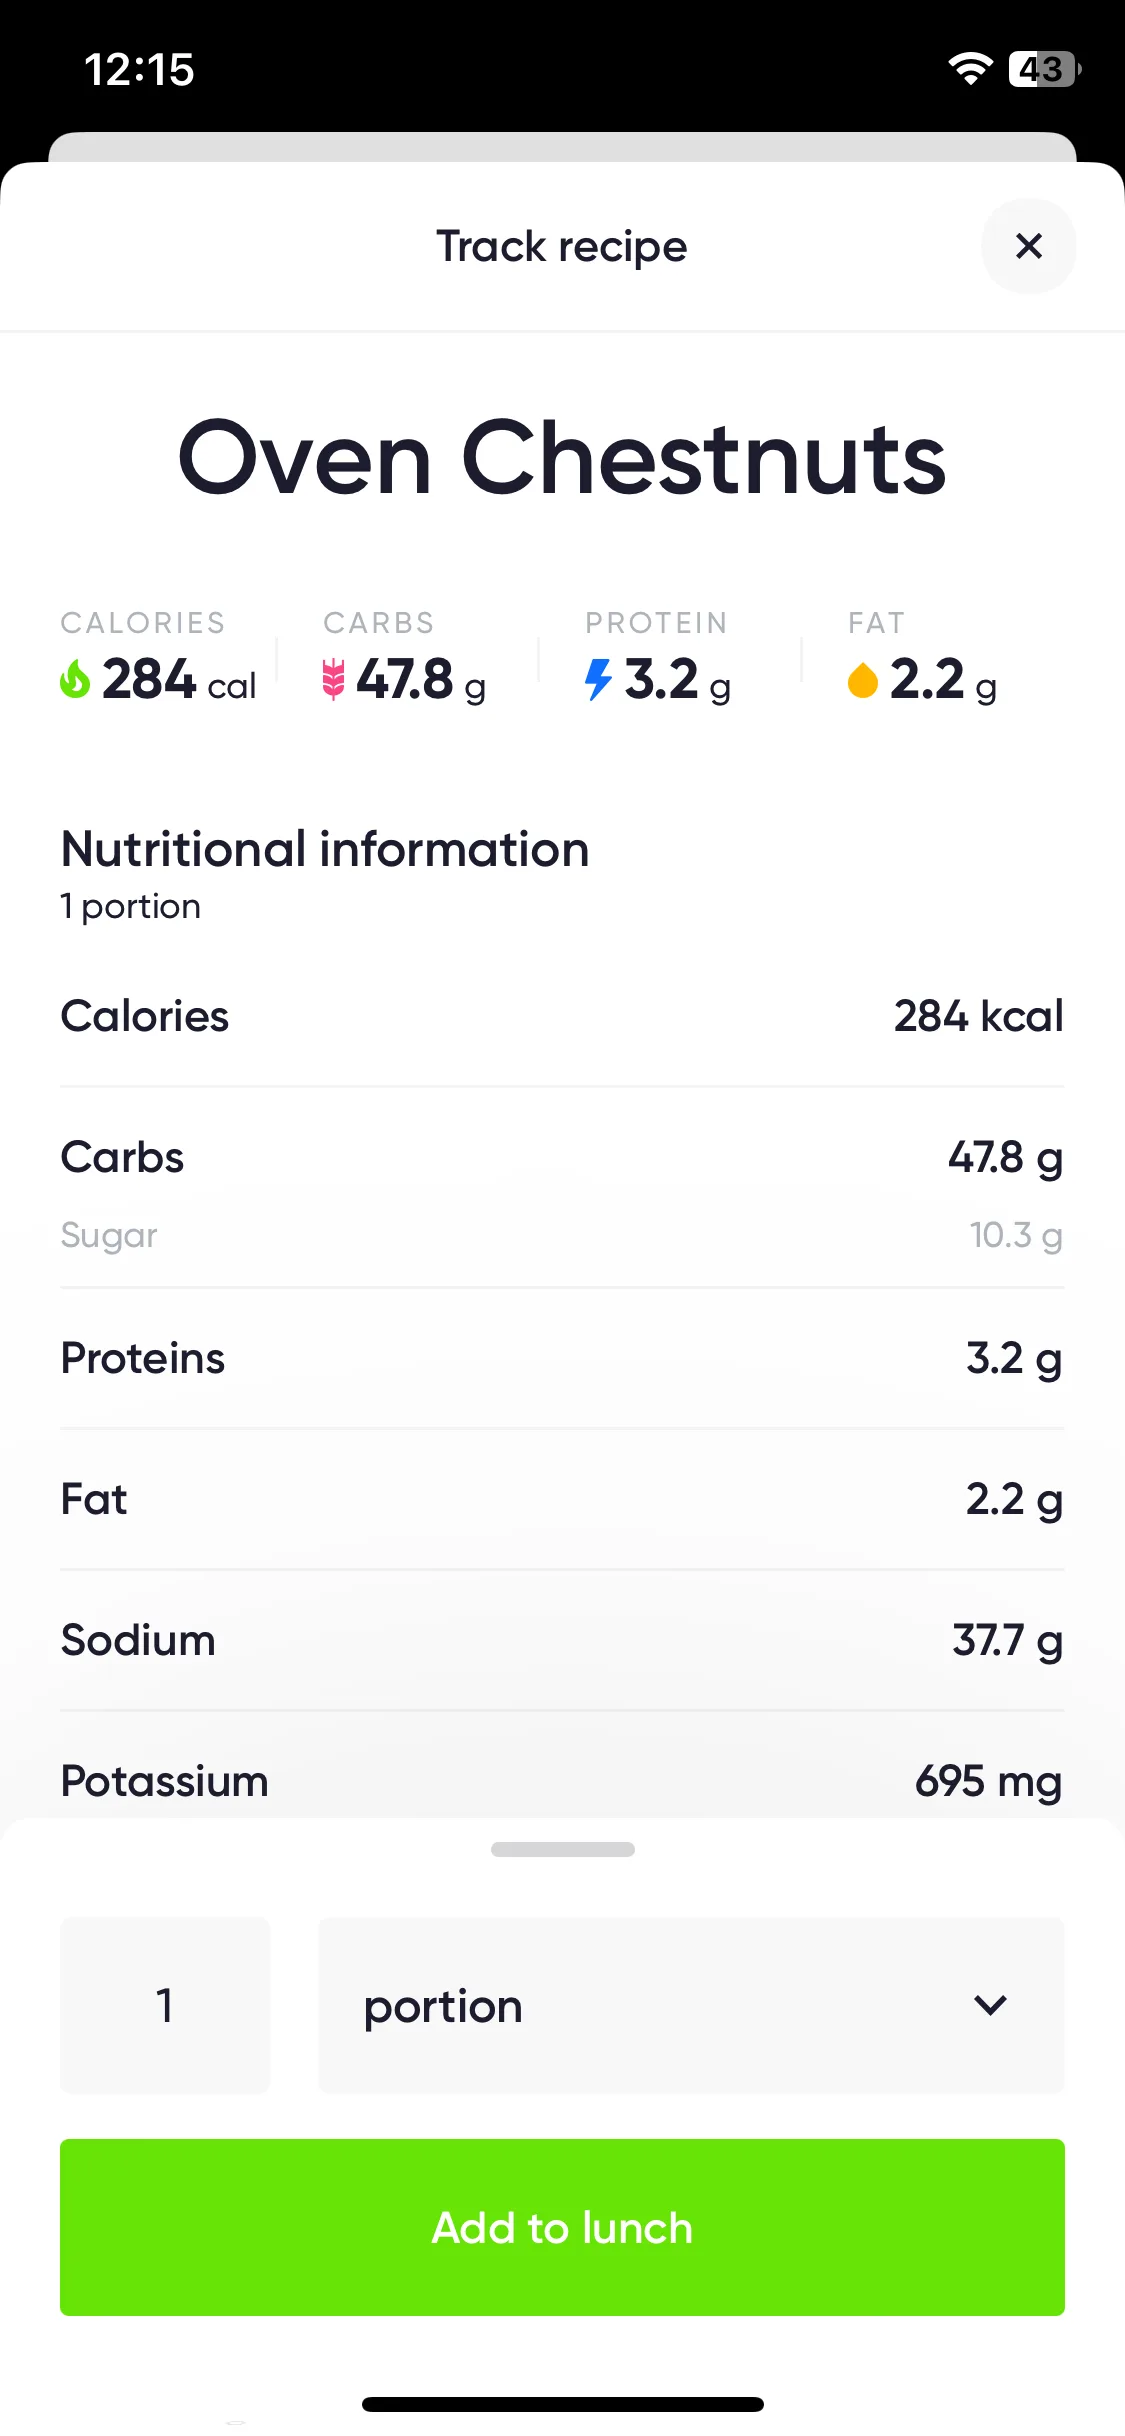Tap the green calories flame icon

pyautogui.click(x=75, y=679)
